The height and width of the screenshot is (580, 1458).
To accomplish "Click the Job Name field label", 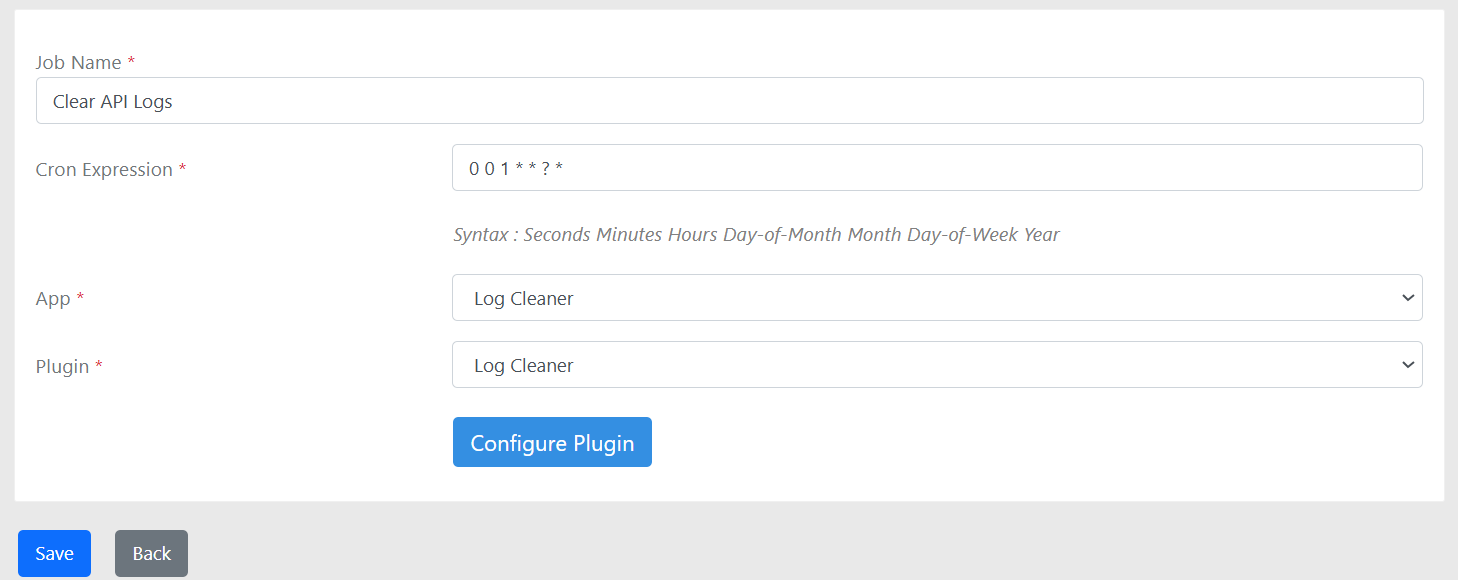I will (78, 62).
